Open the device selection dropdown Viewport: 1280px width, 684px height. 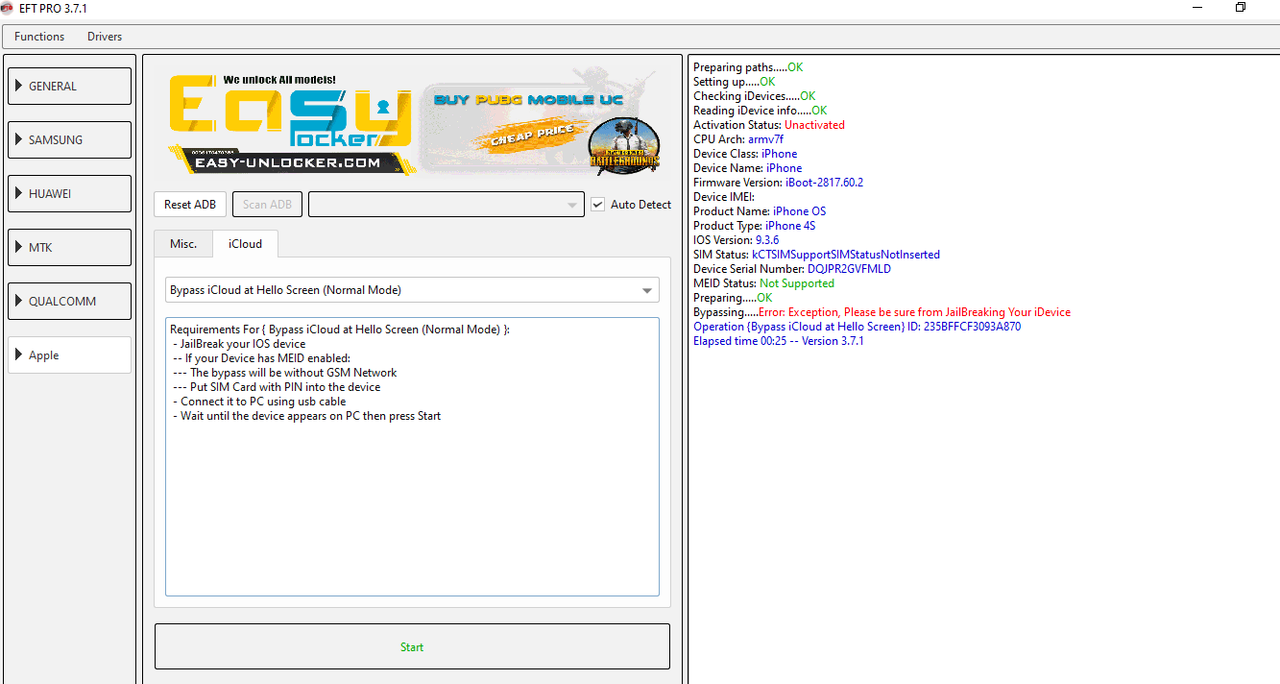(446, 204)
